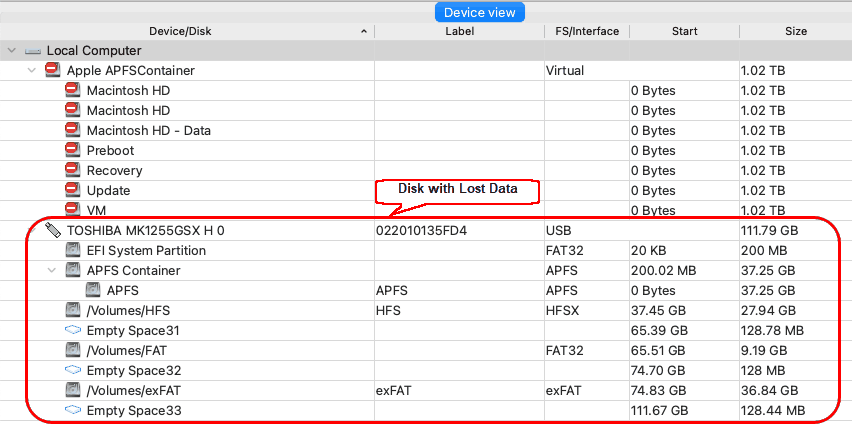Viewport: 852px width, 424px height.
Task: Click the Empty Space33 icon
Action: (x=72, y=410)
